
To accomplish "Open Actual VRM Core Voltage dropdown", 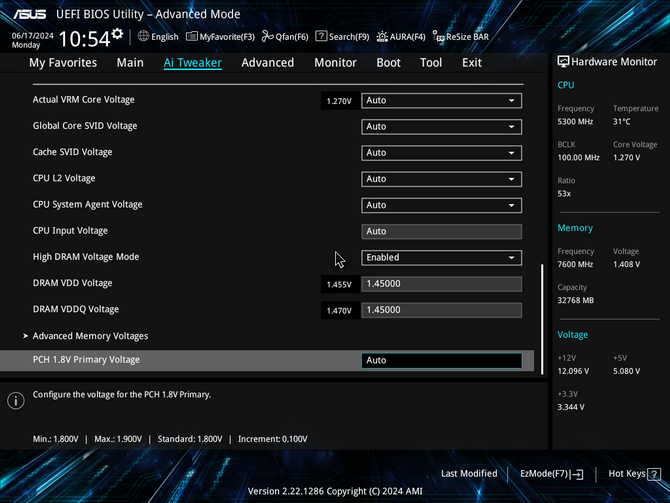I will pyautogui.click(x=441, y=100).
